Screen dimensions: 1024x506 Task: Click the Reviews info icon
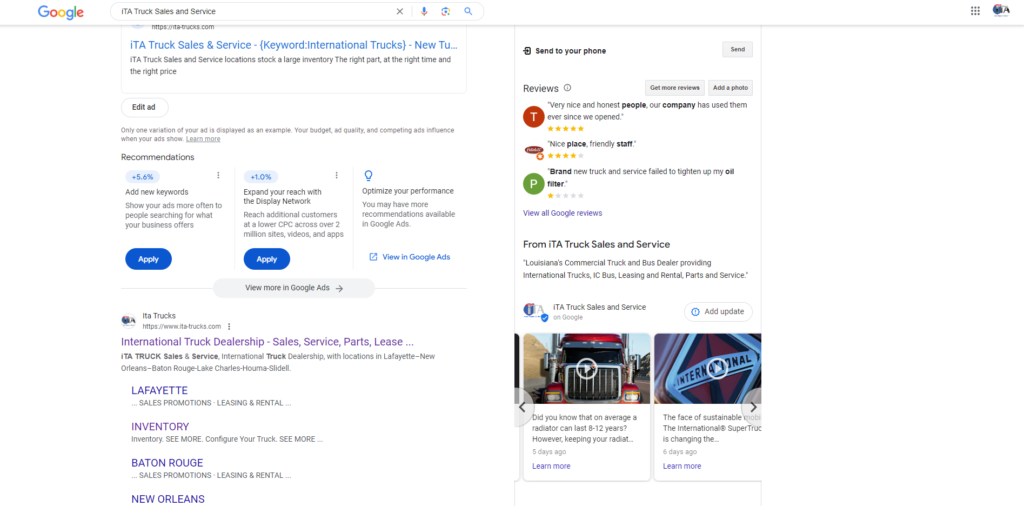click(568, 87)
